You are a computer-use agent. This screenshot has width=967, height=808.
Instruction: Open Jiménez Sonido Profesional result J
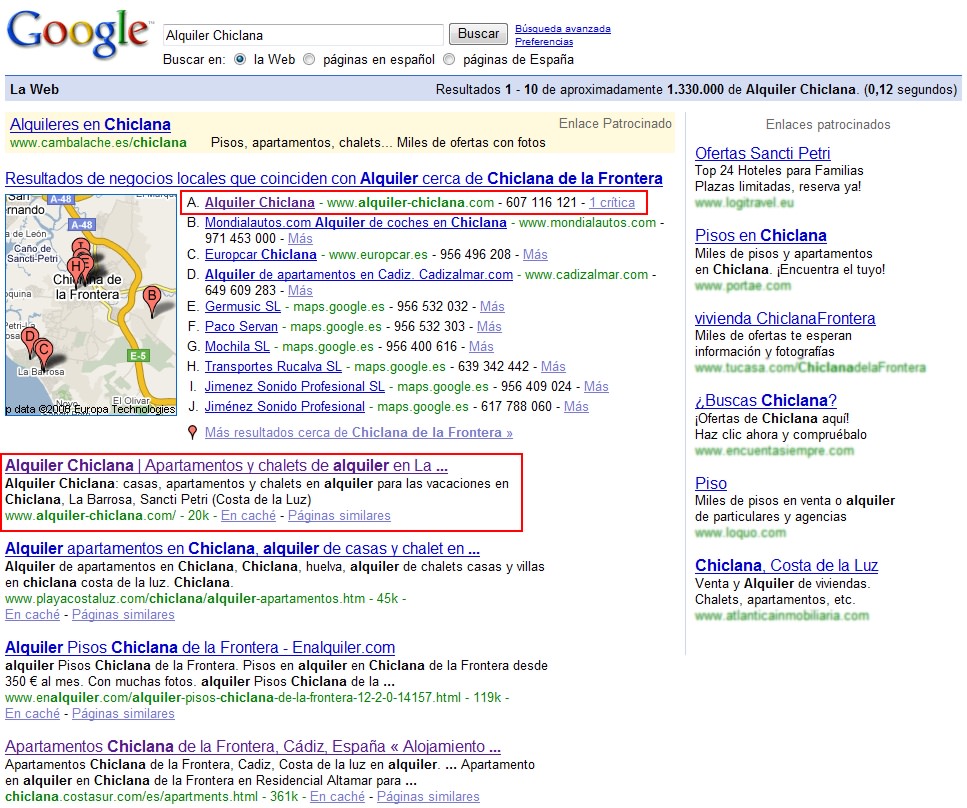[285, 406]
